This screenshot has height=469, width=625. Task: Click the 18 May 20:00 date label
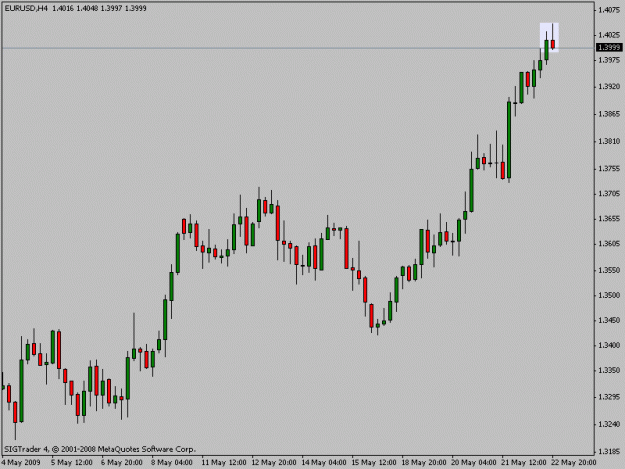click(424, 462)
